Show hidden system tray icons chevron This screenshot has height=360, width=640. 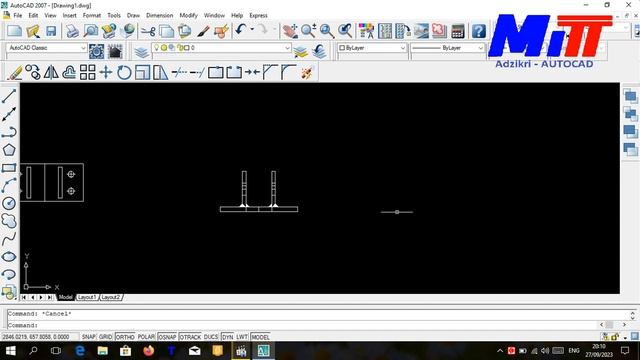(x=500, y=351)
